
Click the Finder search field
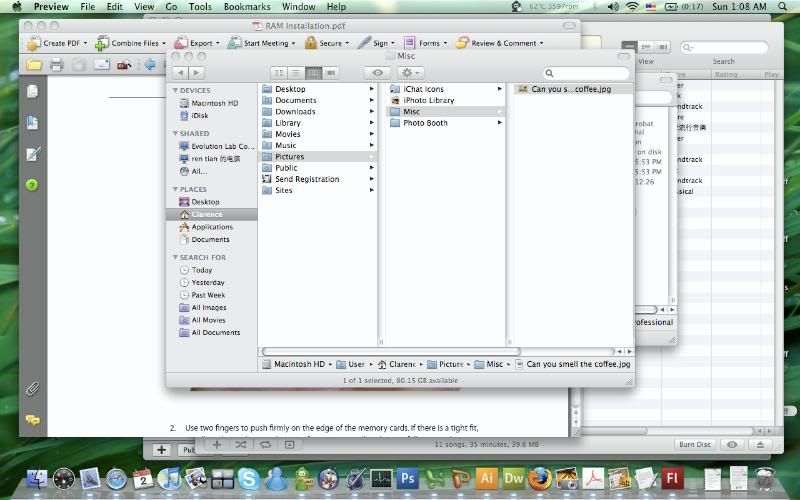pyautogui.click(x=590, y=73)
